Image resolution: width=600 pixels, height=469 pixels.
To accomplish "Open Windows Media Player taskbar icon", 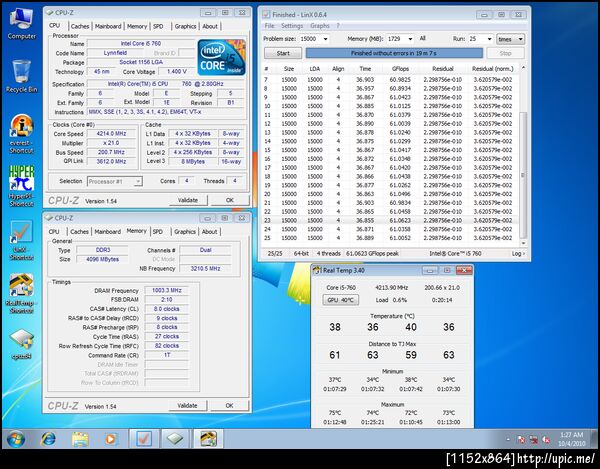I will click(x=110, y=439).
